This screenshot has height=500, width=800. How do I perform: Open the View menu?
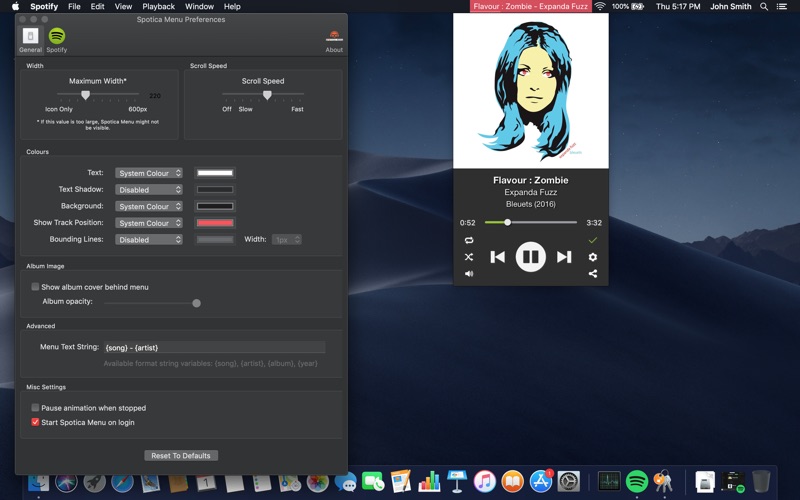coord(123,7)
